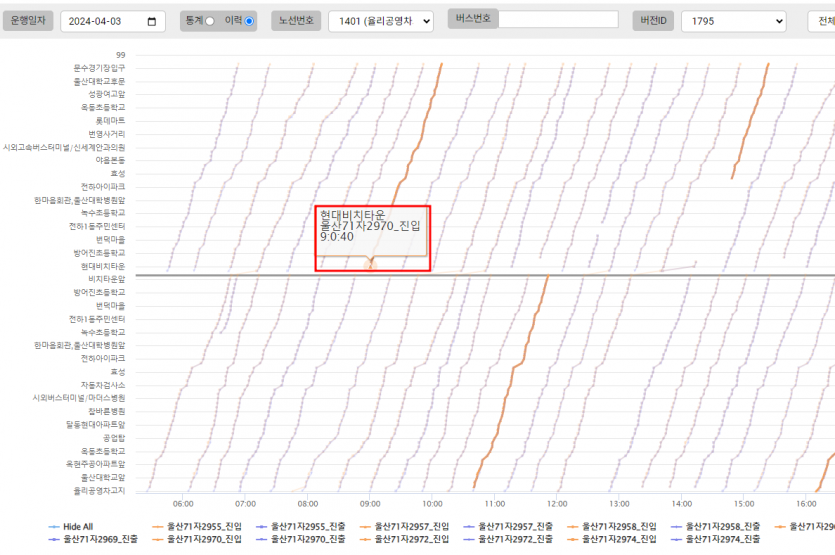The height and width of the screenshot is (555, 835).
Task: Expand the 버전ID dropdown showing 1795
Action: coord(733,21)
